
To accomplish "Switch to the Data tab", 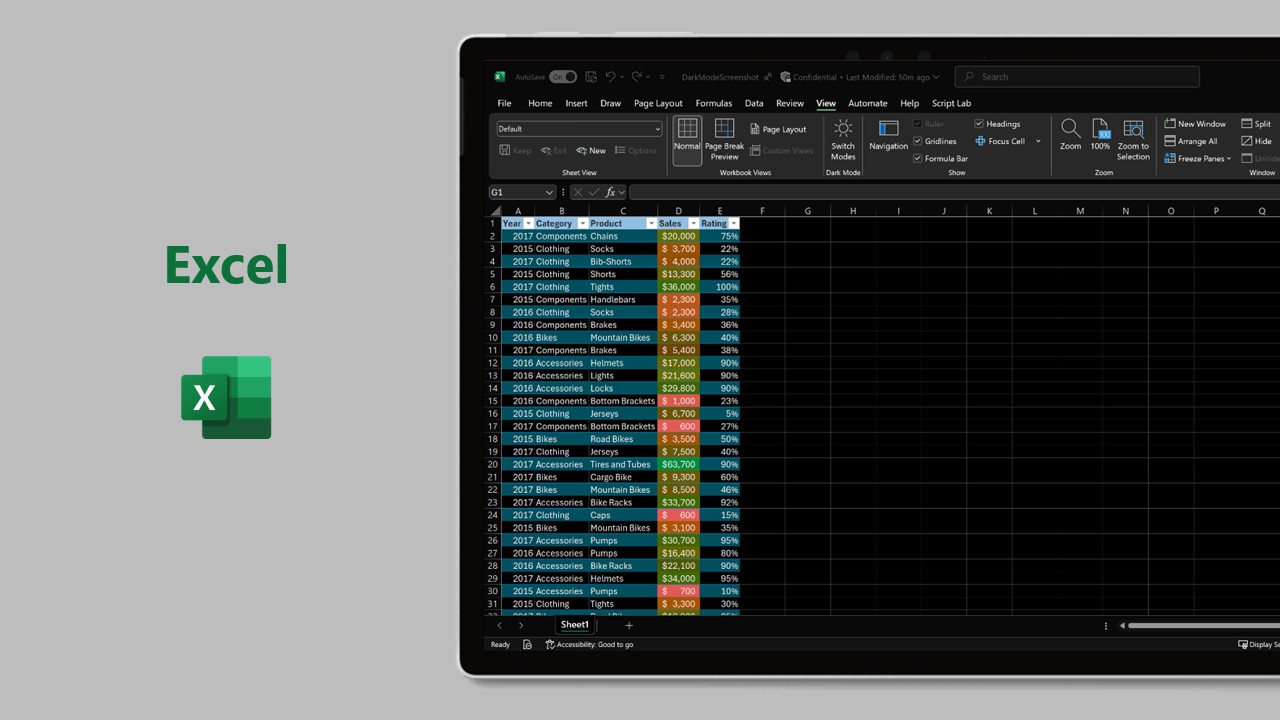I will click(754, 103).
